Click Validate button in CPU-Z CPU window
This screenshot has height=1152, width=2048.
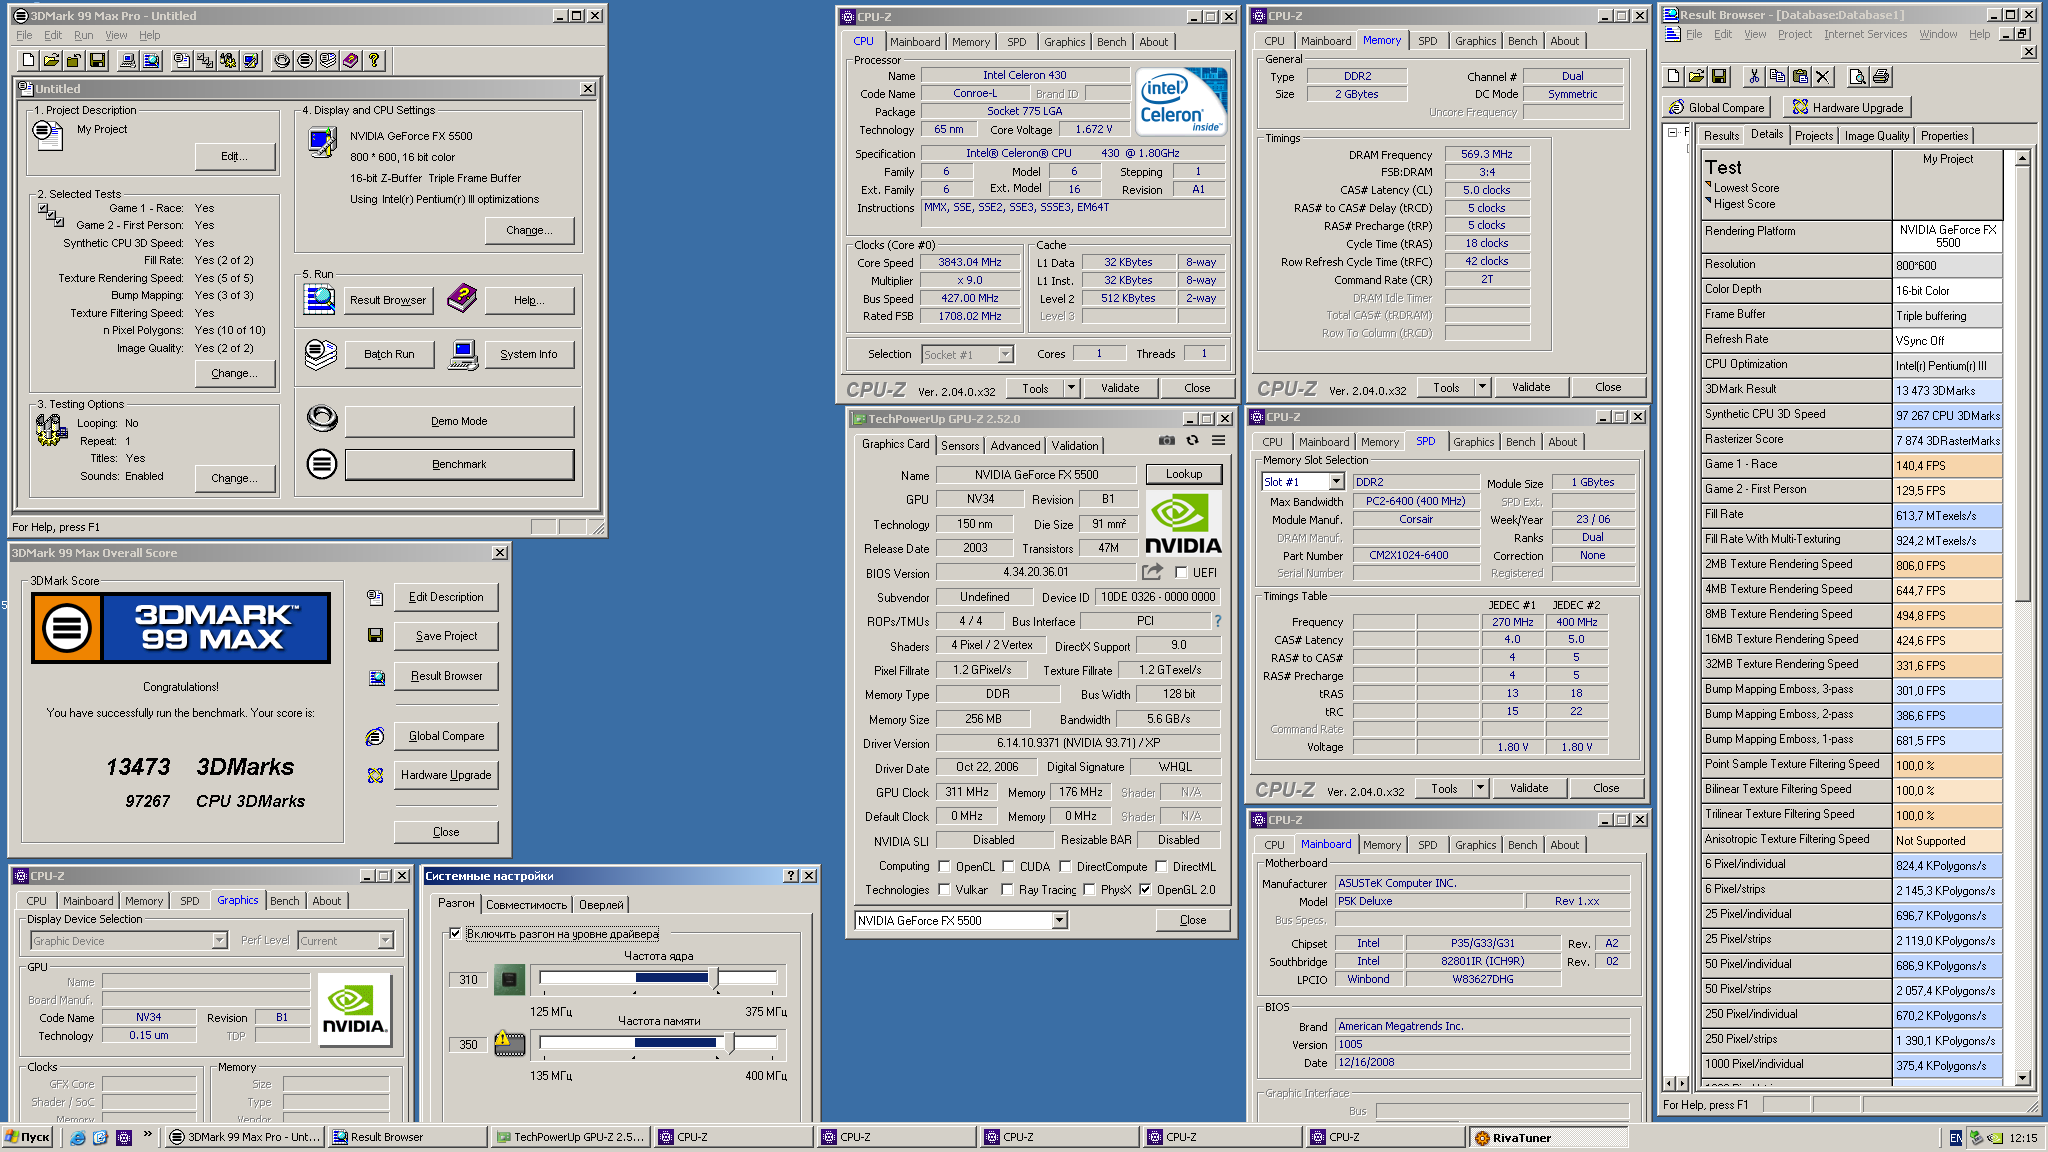pos(1119,388)
